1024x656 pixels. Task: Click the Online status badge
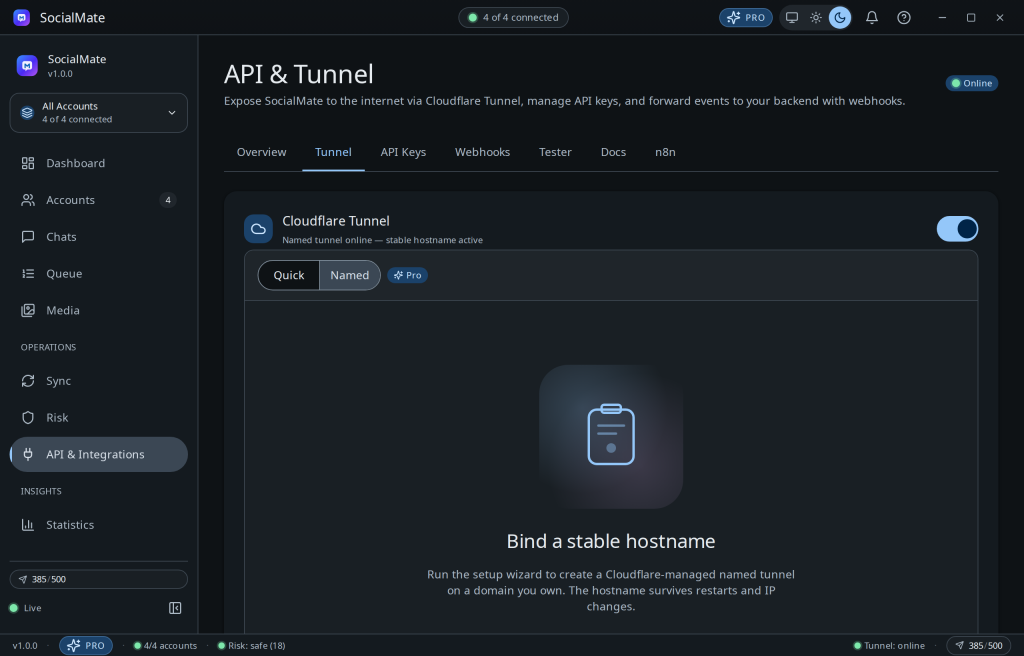tap(972, 83)
